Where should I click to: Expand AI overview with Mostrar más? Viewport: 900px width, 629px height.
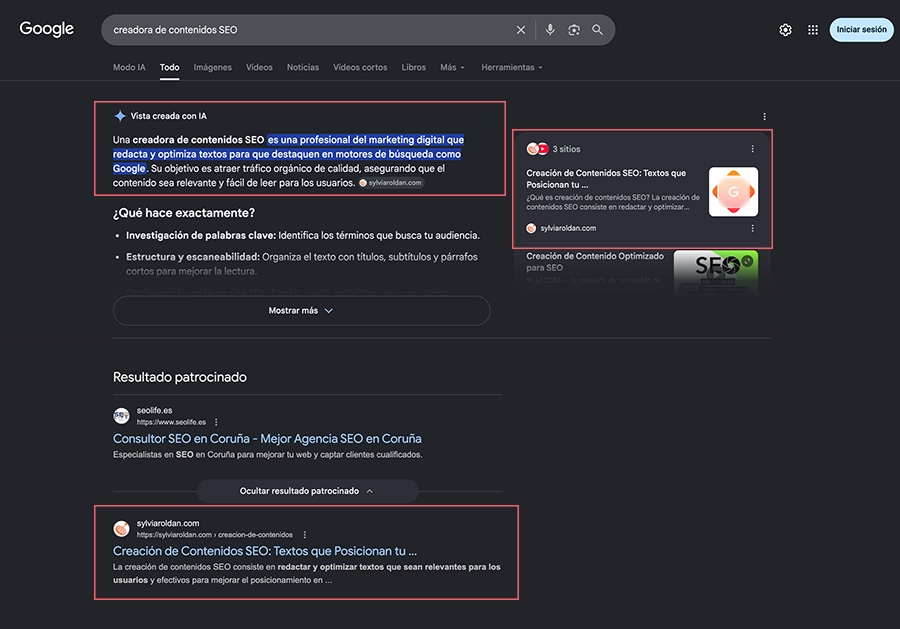tap(301, 310)
